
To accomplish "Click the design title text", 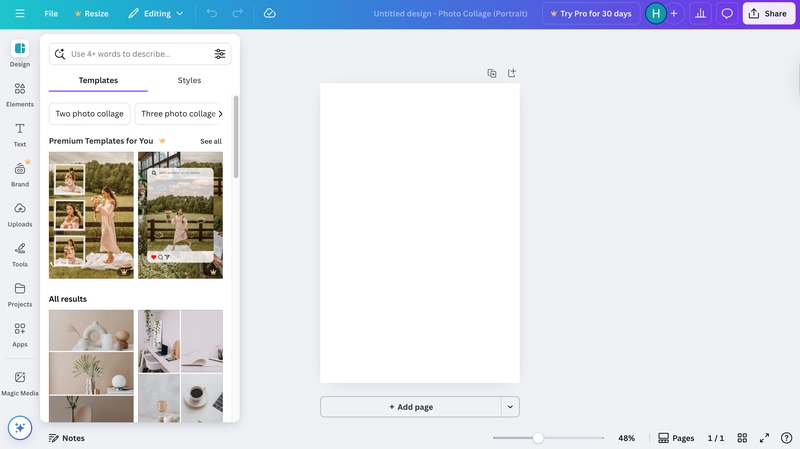I will pyautogui.click(x=451, y=13).
